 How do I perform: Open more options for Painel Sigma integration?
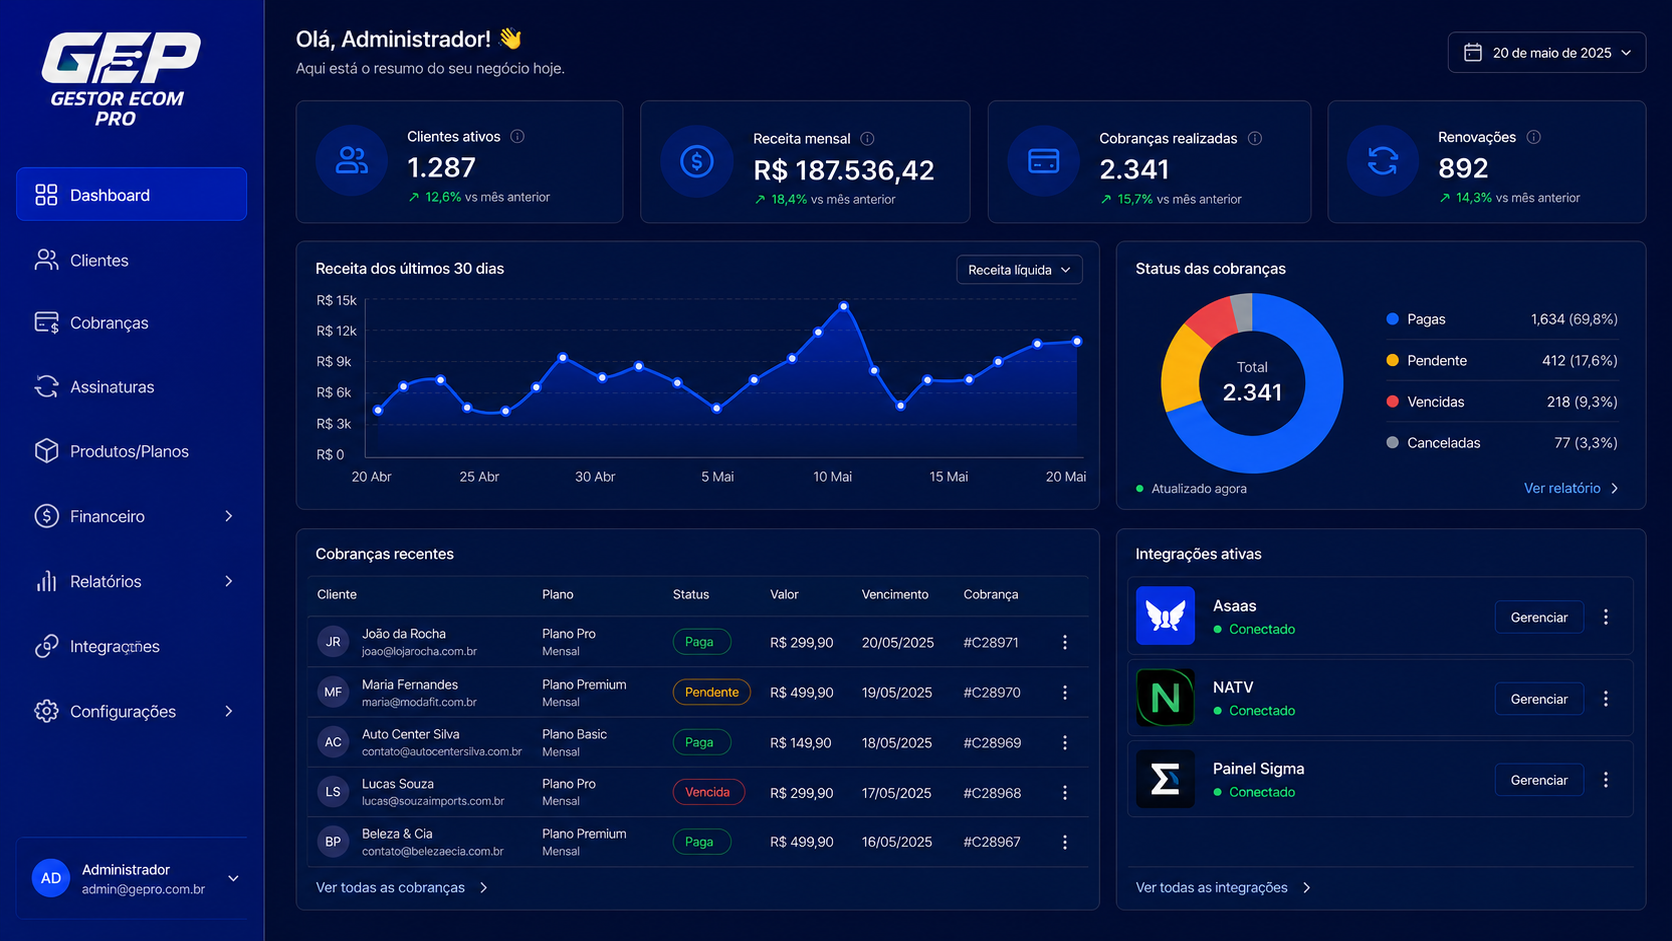pos(1606,779)
